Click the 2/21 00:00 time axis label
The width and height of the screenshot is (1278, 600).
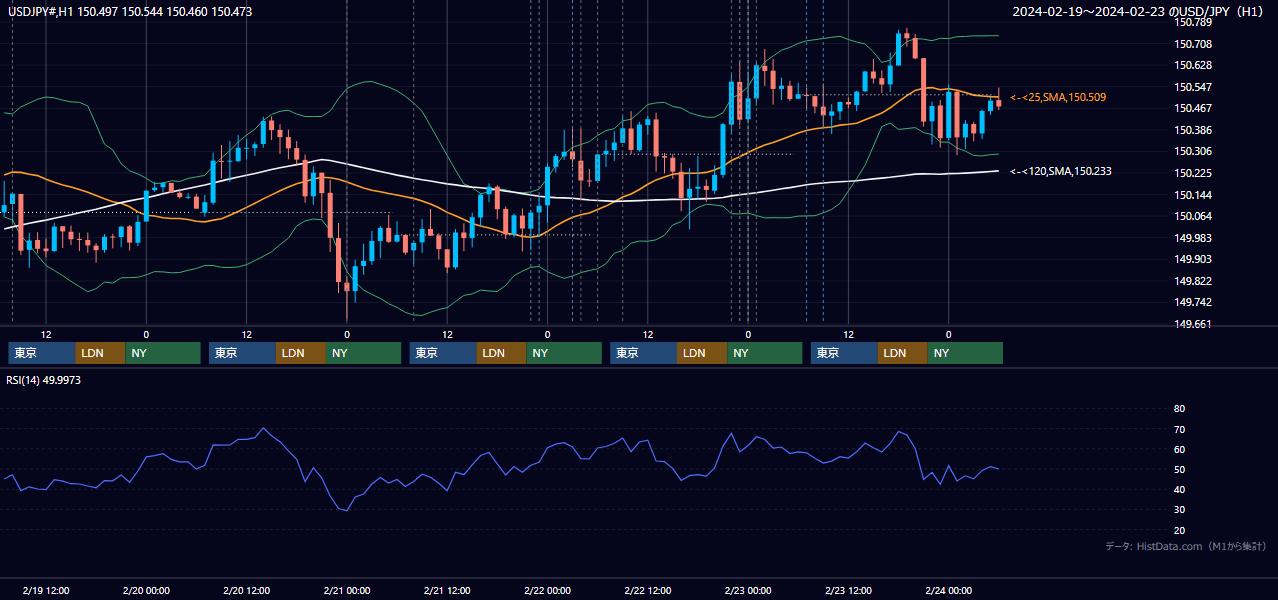pyautogui.click(x=347, y=590)
